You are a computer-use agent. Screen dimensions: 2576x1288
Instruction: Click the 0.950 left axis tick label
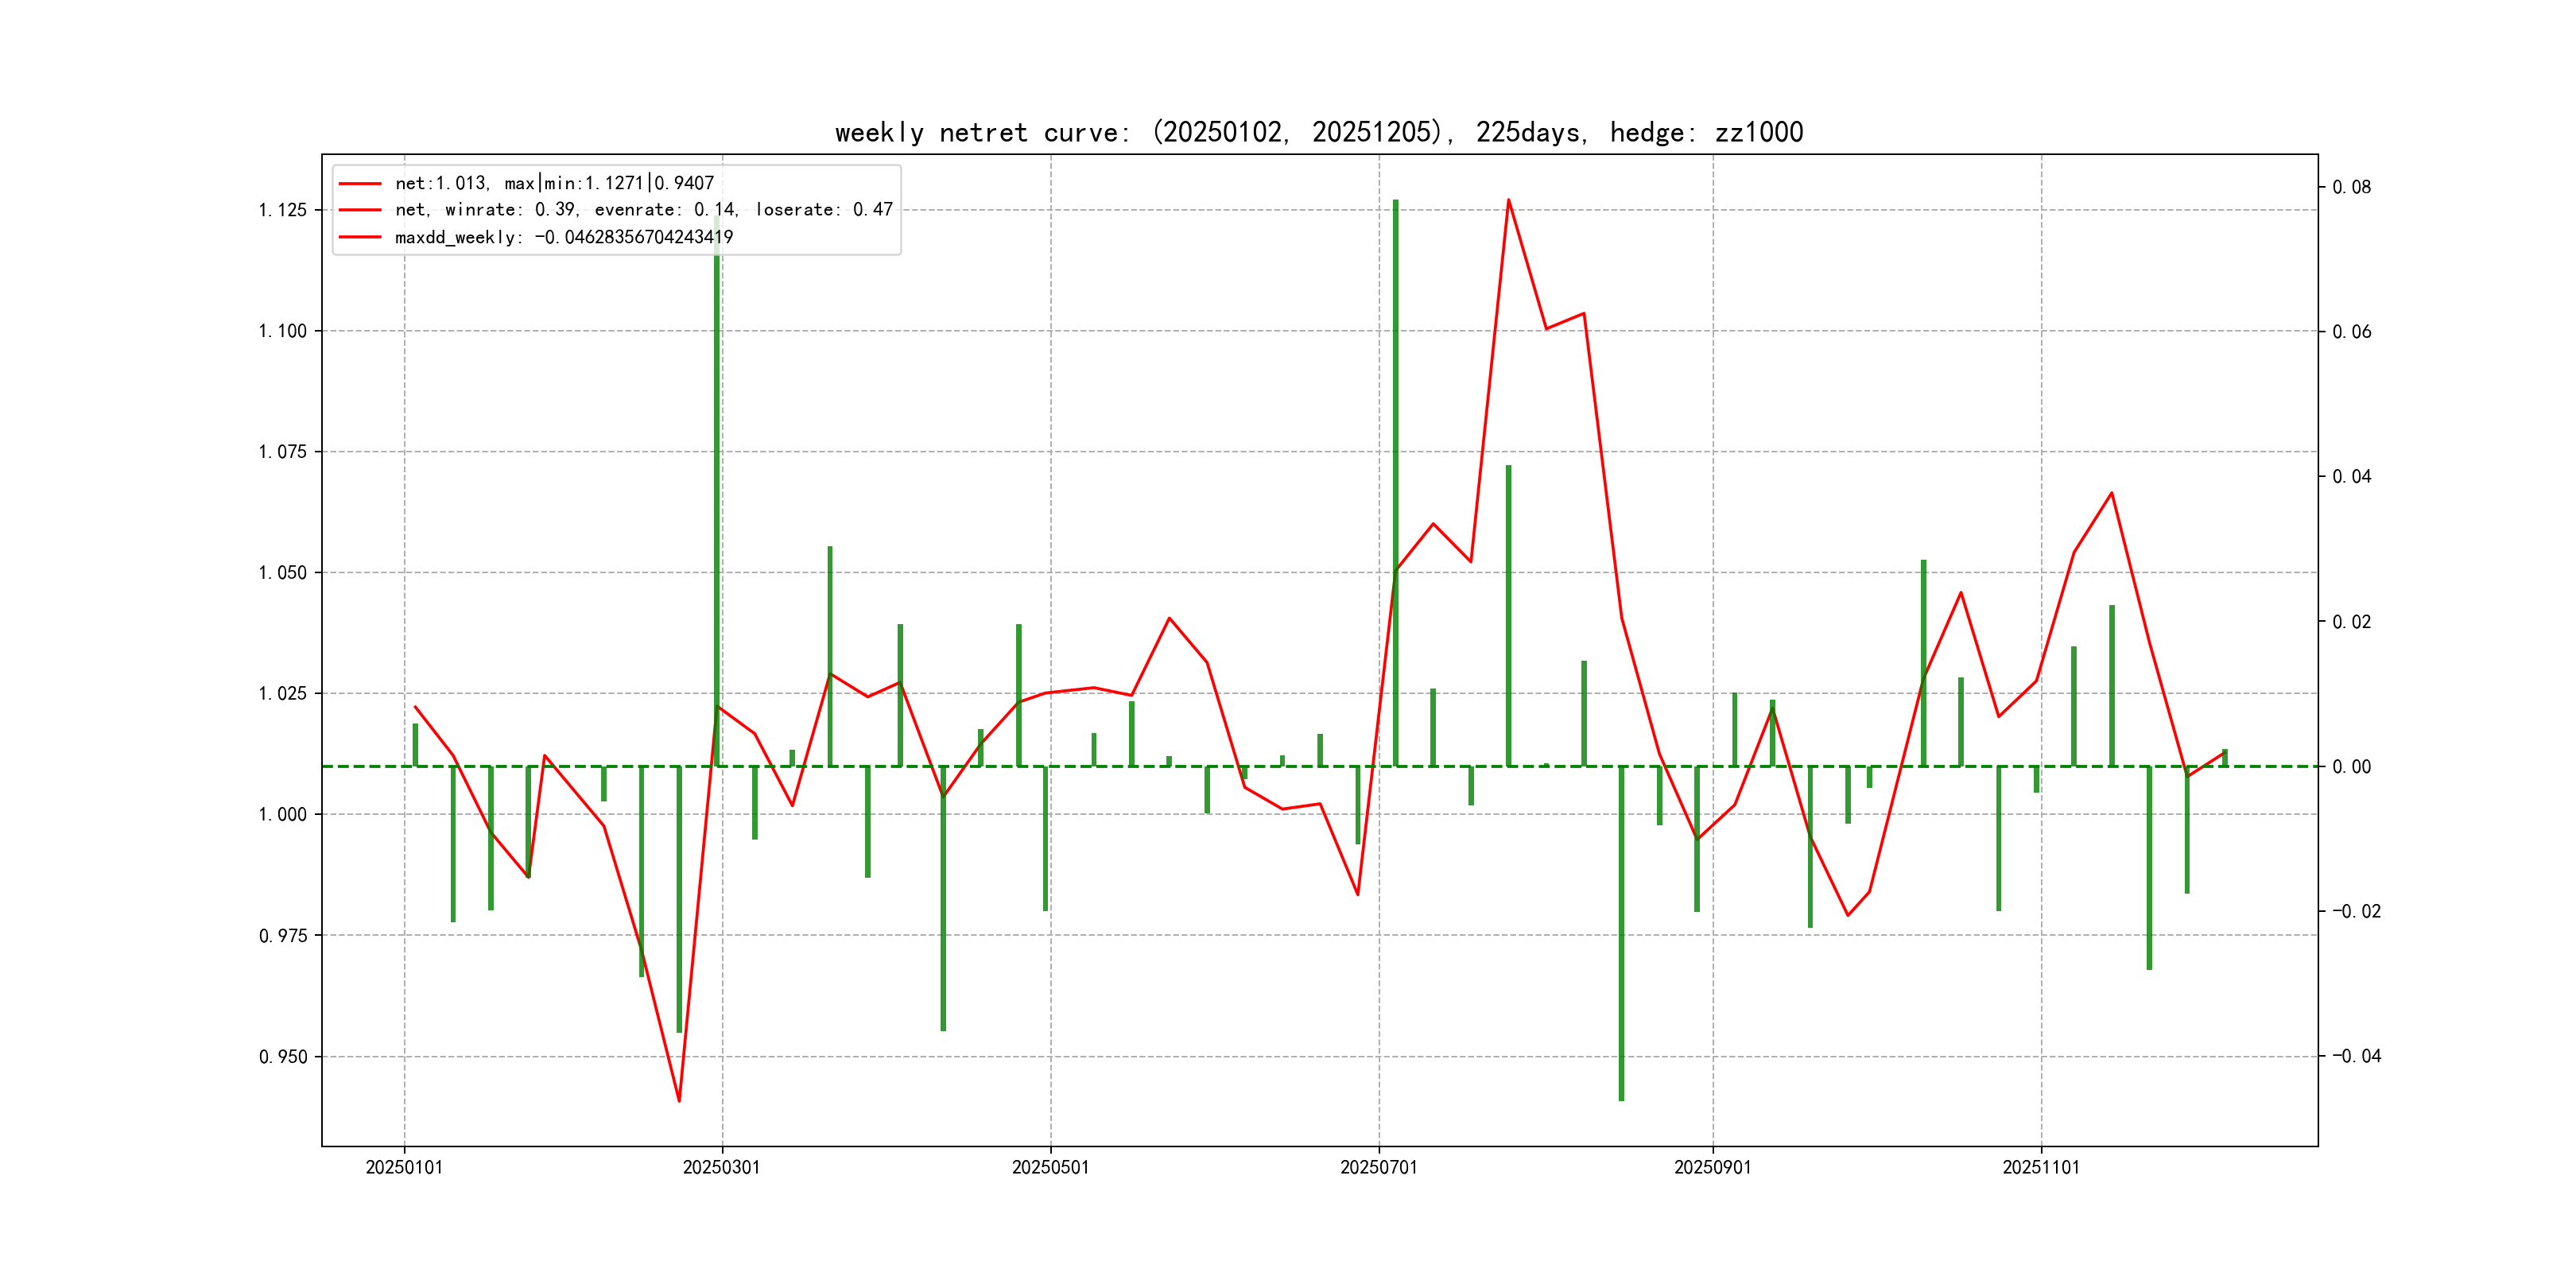point(282,1057)
